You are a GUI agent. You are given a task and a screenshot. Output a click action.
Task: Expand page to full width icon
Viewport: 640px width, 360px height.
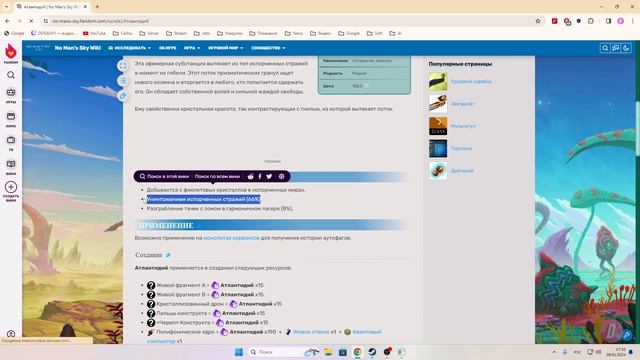pos(122,66)
